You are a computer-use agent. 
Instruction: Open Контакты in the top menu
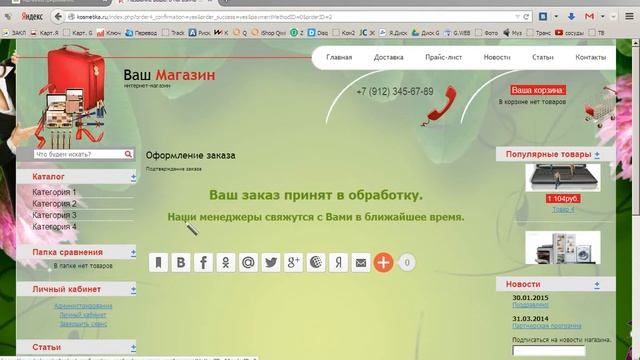(x=590, y=58)
